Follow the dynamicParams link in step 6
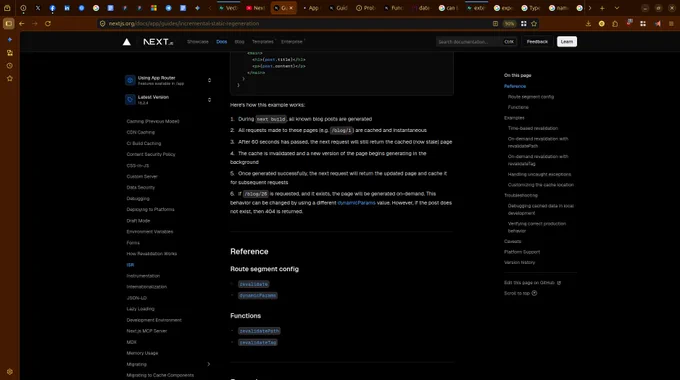The width and height of the screenshot is (680, 380). [x=356, y=203]
